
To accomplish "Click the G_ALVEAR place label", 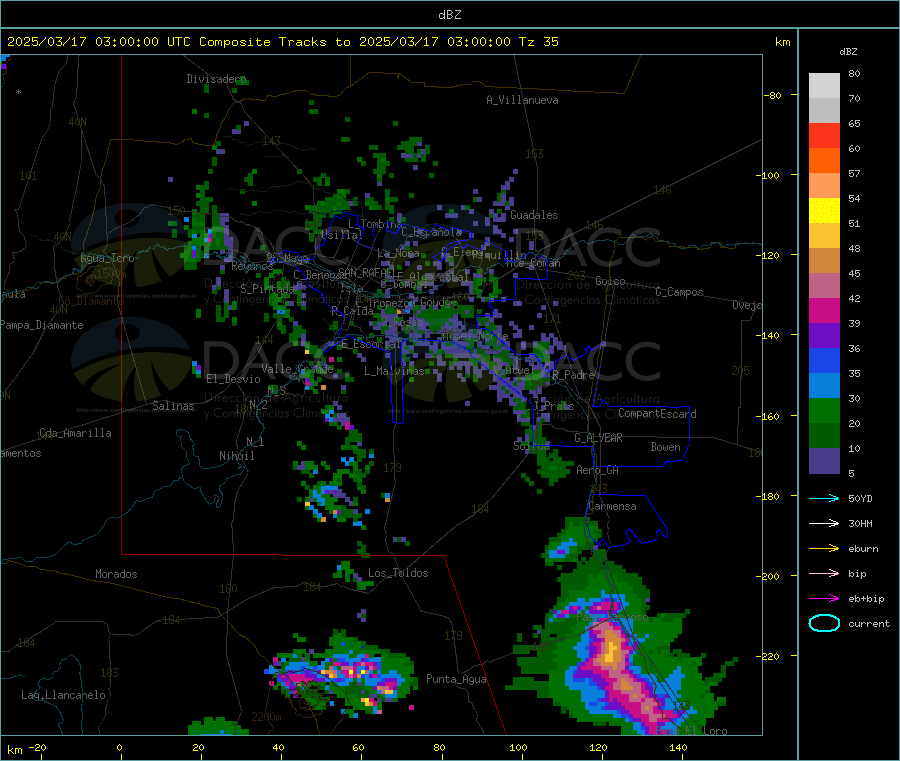I will point(598,438).
